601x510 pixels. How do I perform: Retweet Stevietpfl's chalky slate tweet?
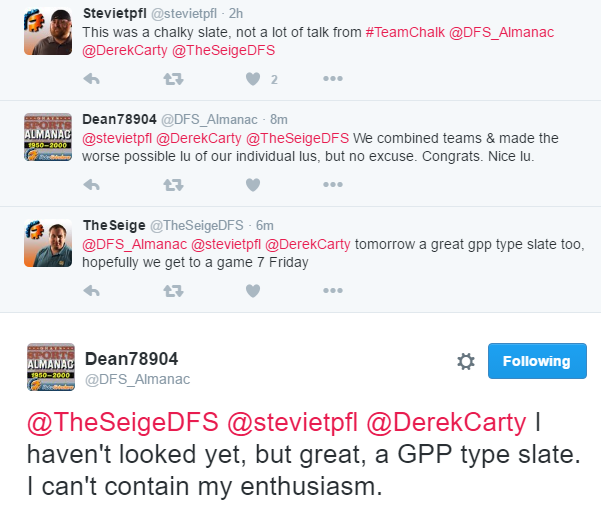tap(173, 79)
